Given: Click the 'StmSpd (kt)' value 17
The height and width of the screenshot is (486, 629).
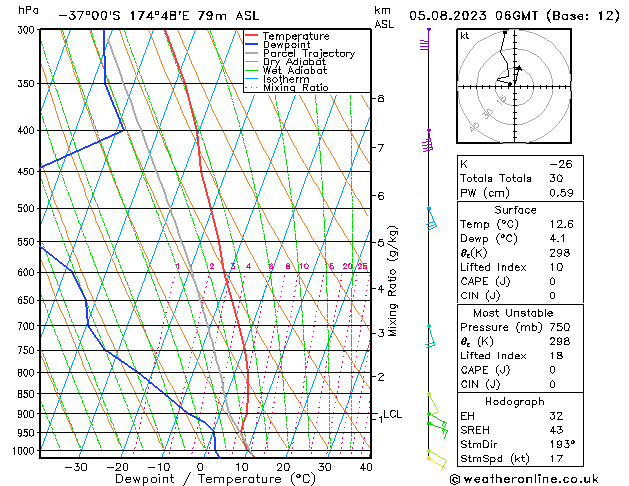Looking at the screenshot, I should [x=556, y=458].
